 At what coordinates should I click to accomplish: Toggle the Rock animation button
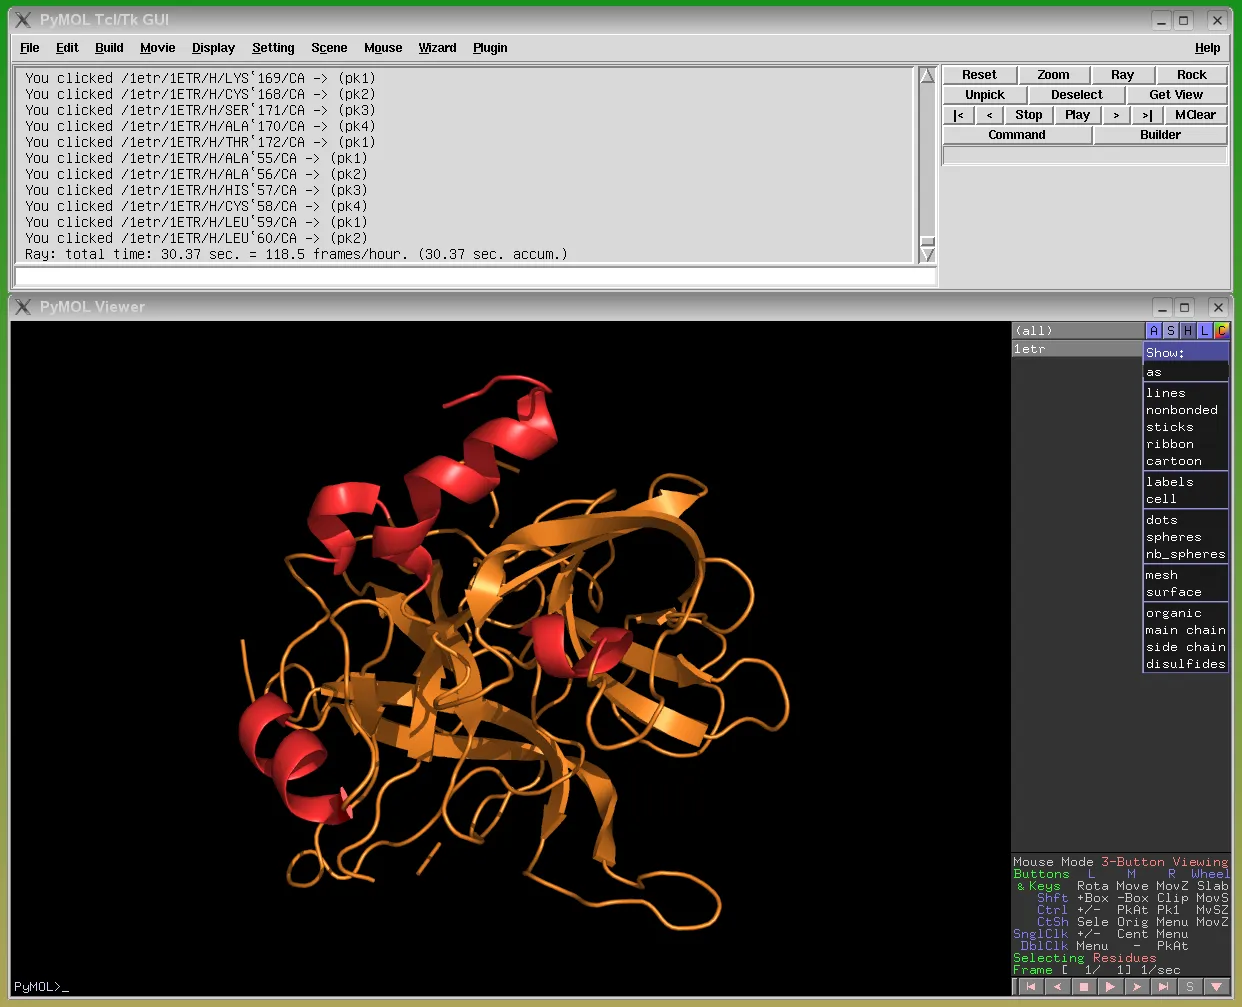click(x=1191, y=75)
